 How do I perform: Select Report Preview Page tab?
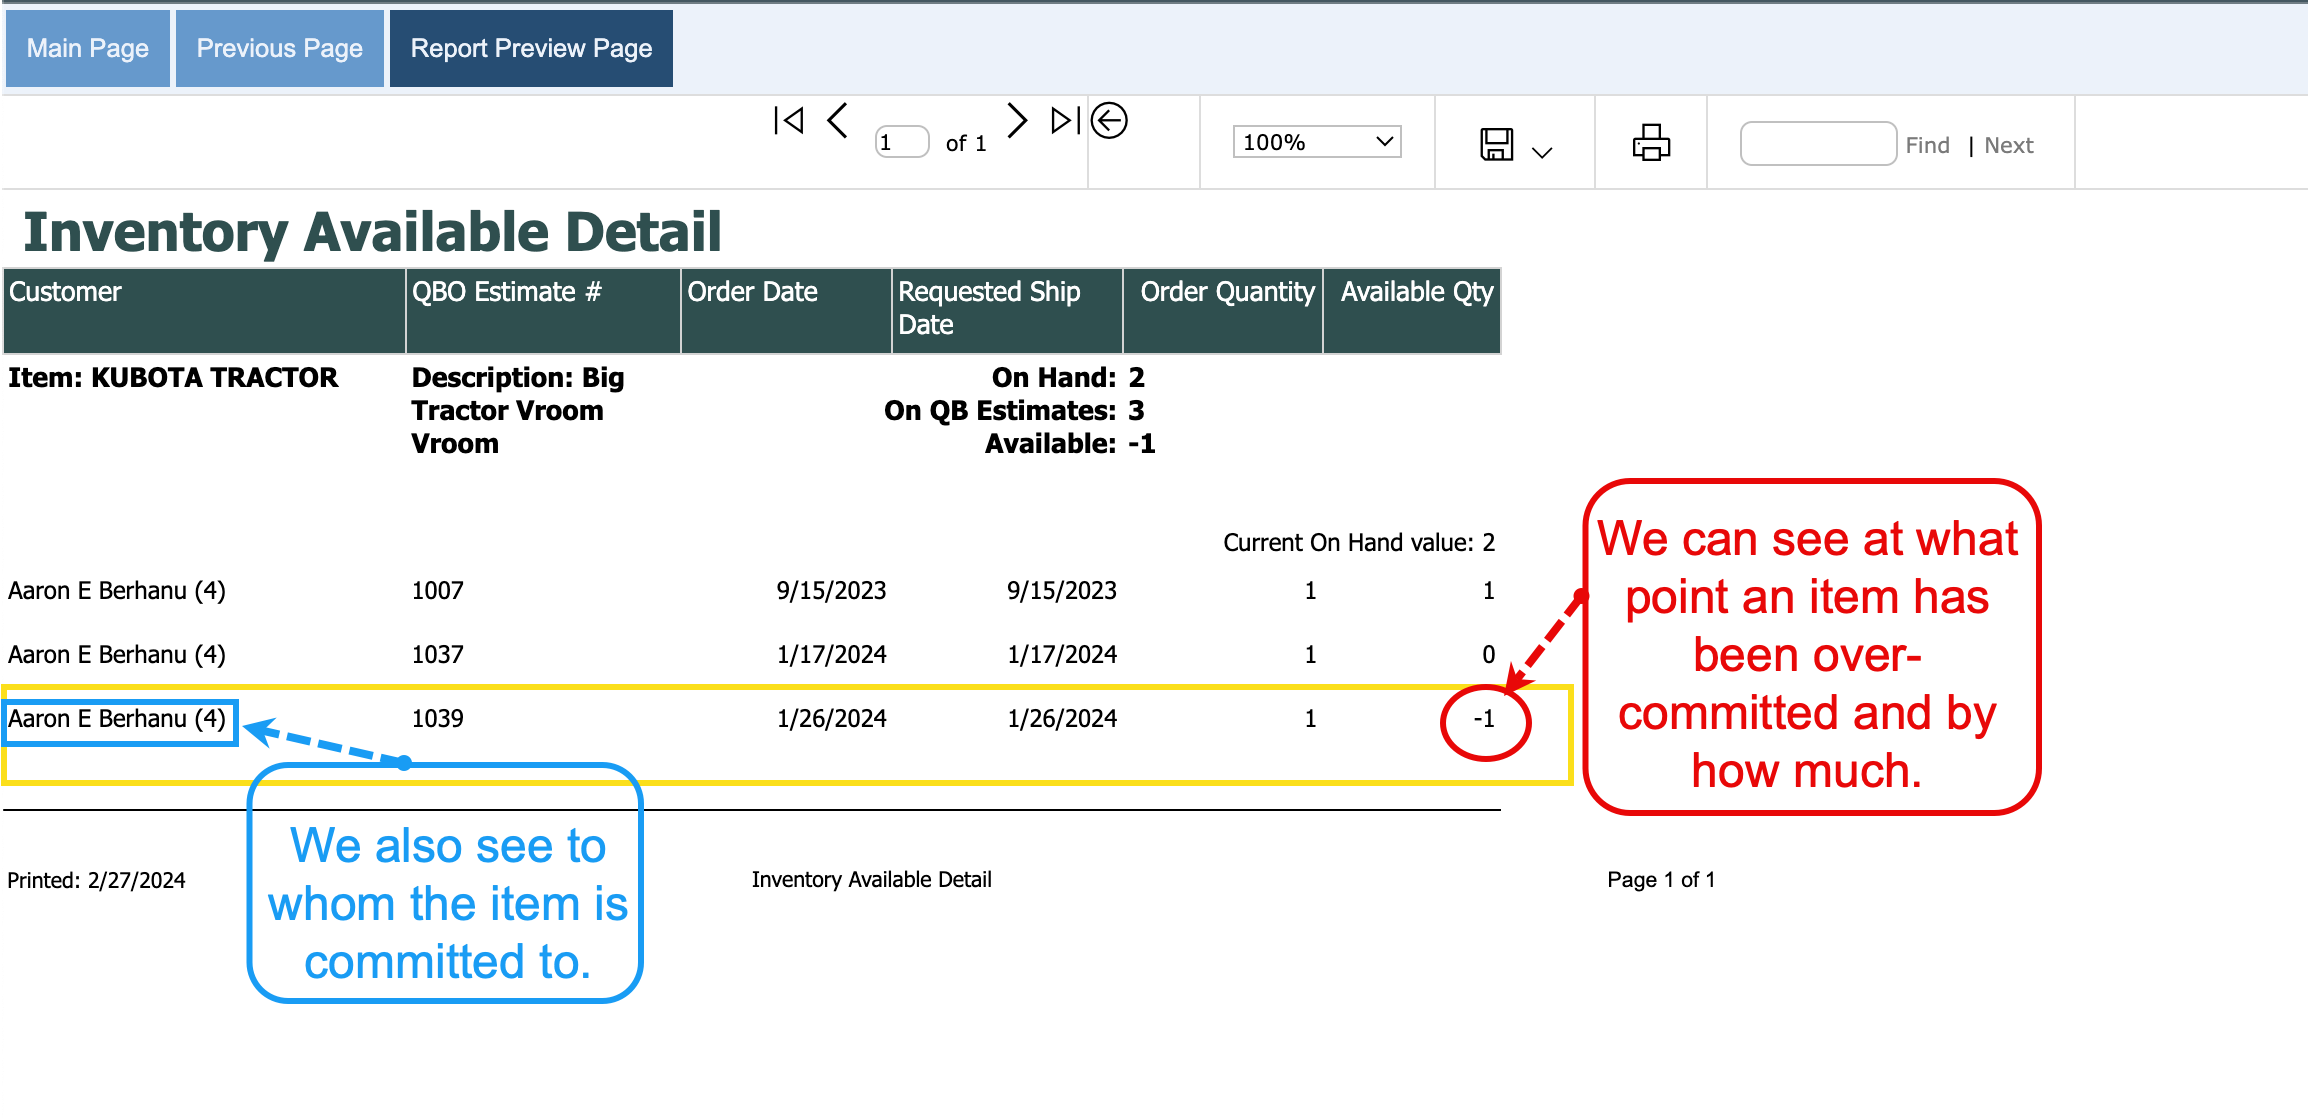(531, 48)
